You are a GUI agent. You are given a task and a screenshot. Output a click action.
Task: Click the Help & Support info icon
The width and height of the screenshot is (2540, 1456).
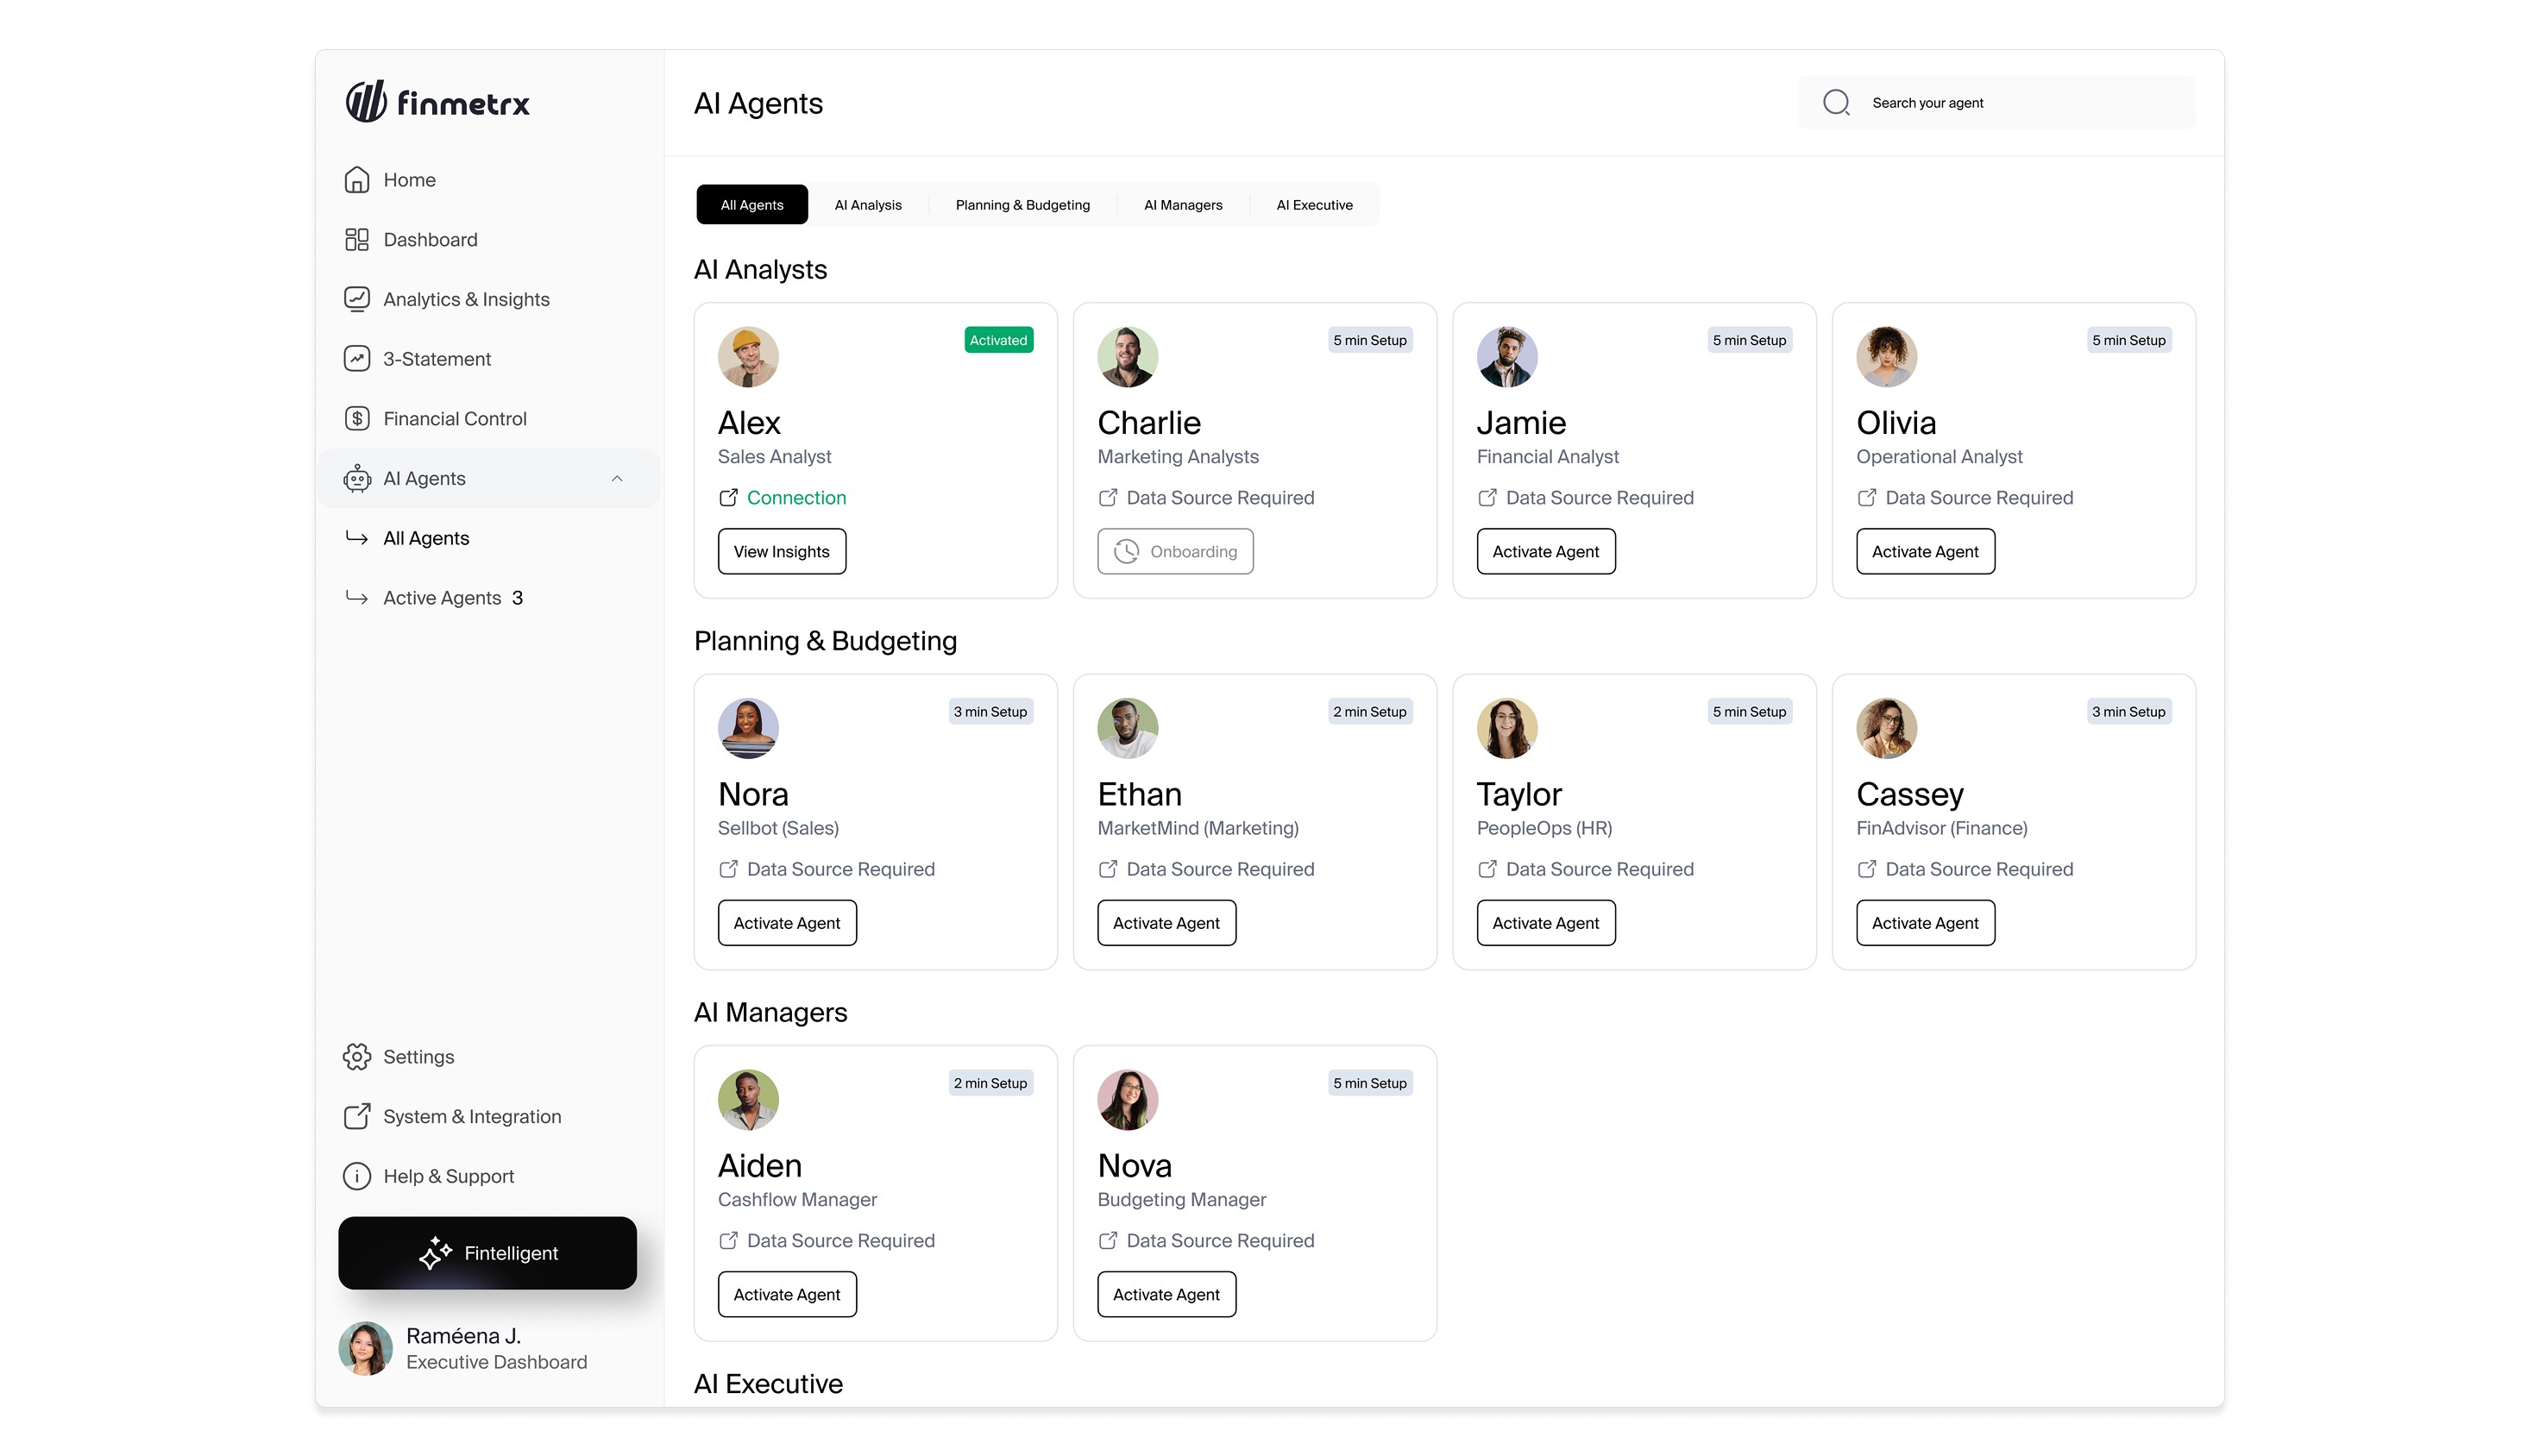(357, 1176)
